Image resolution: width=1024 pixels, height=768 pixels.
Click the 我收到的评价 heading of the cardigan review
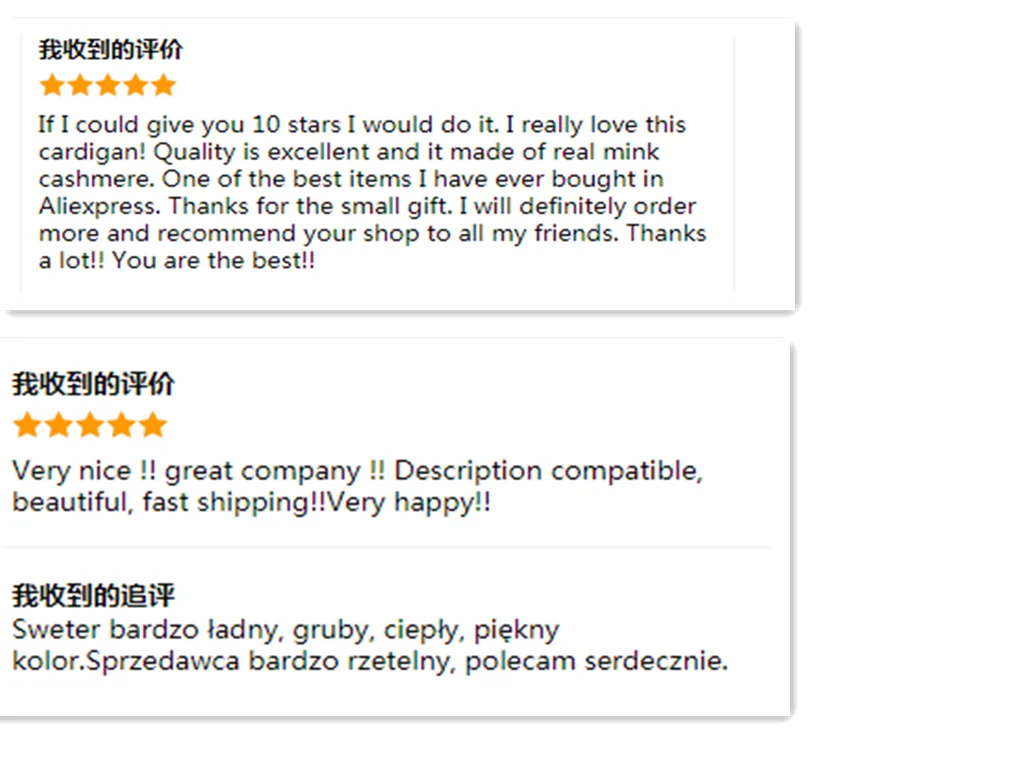pyautogui.click(x=110, y=50)
